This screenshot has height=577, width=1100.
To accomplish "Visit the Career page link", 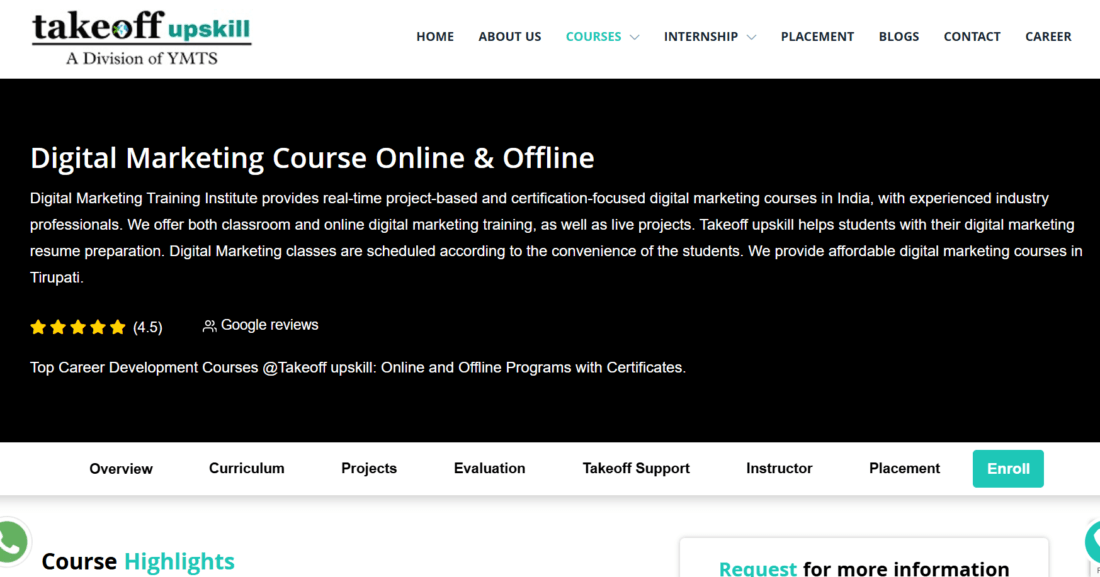I will click(1048, 36).
